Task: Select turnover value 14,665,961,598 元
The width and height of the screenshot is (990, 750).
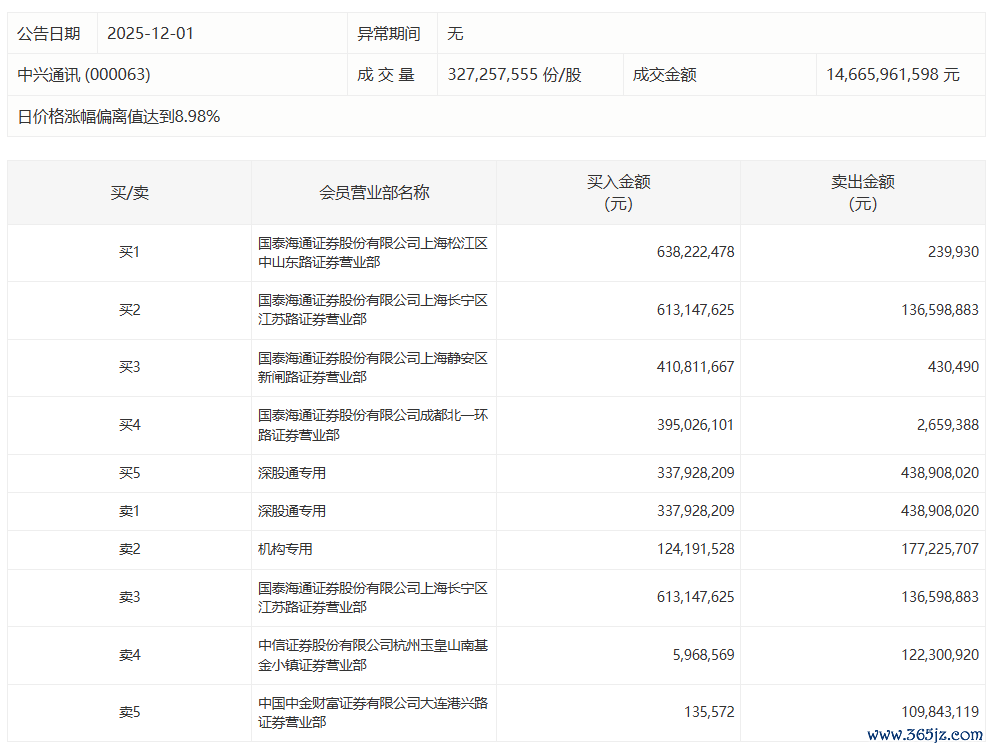Action: (893, 74)
